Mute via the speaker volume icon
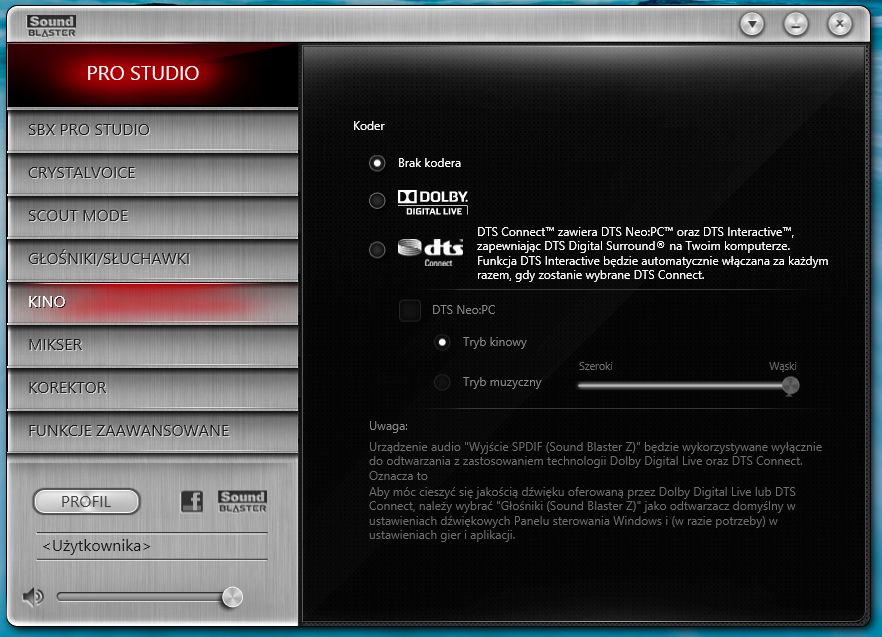Screen dimensions: 882x637 [33, 596]
